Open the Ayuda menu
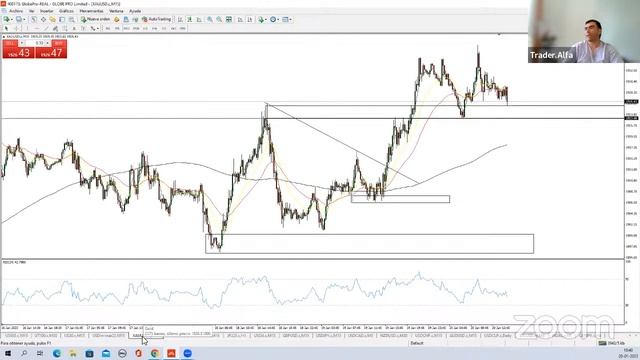Image resolution: width=640 pixels, height=360 pixels. [135, 11]
